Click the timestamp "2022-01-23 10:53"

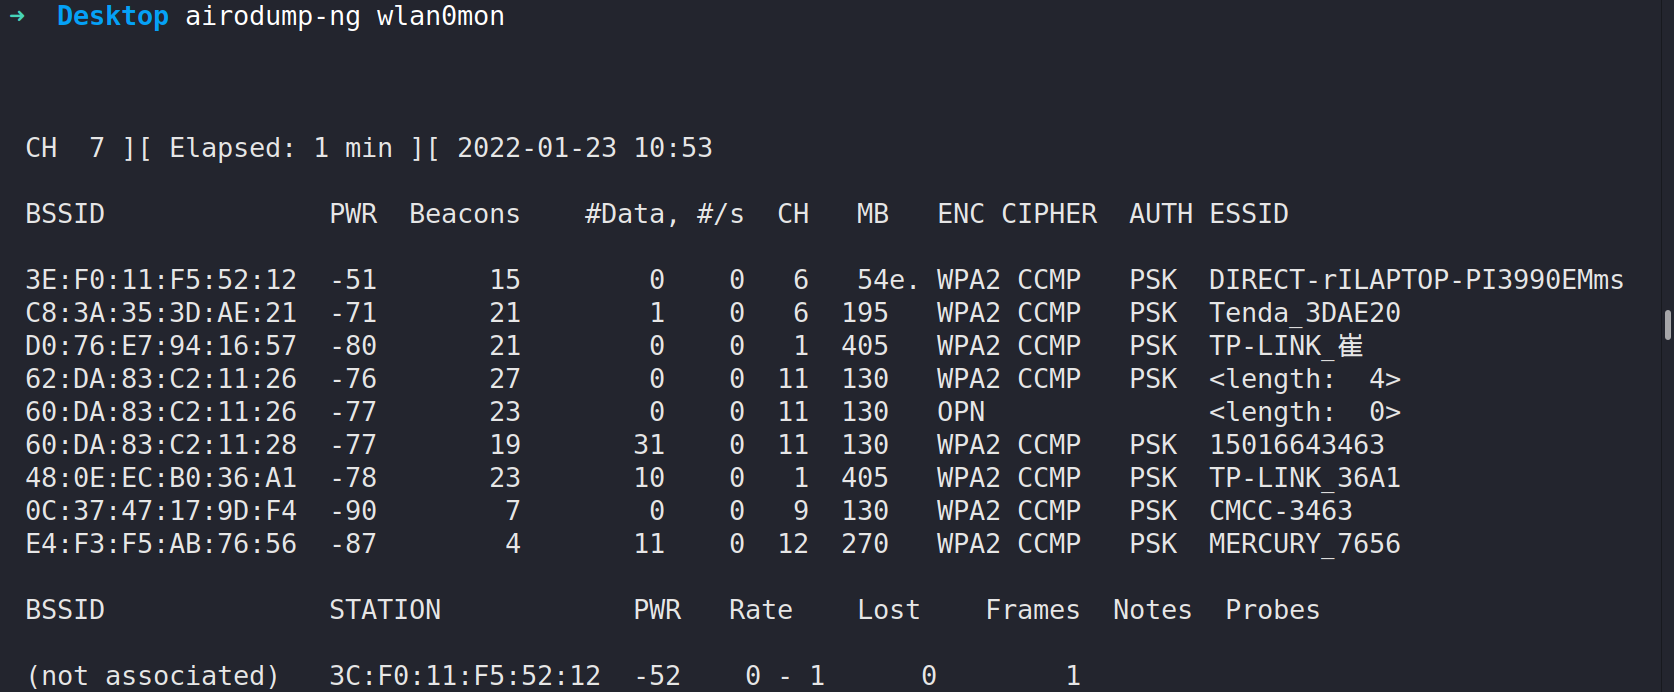point(584,148)
